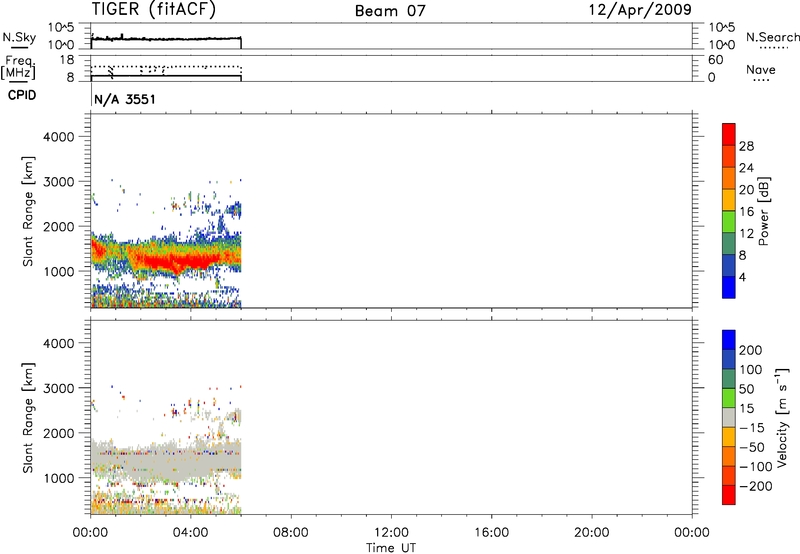Screen dimensions: 800x554
Task: Click the 3000 tick on the velocity panel
Action: pos(59,388)
